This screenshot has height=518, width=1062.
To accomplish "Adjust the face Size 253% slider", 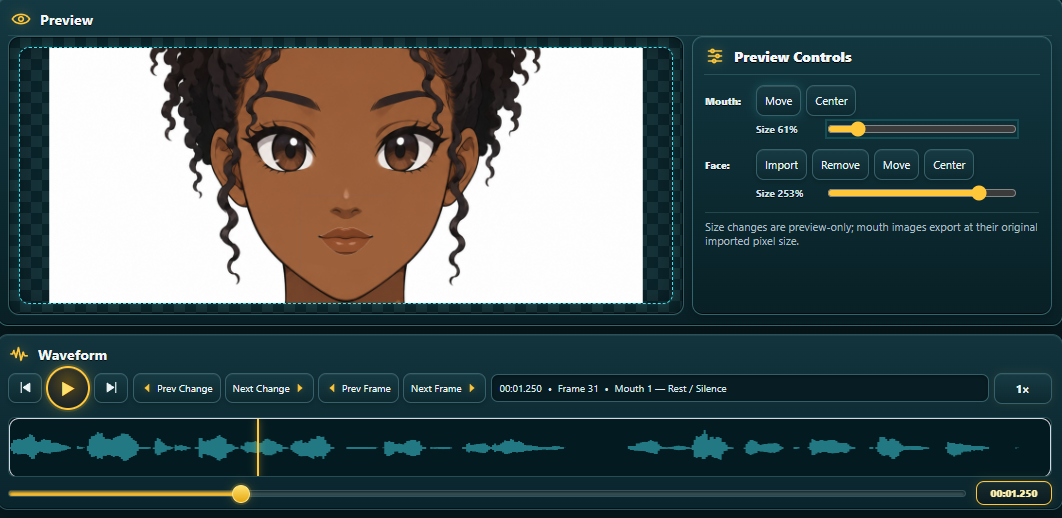I will click(922, 193).
